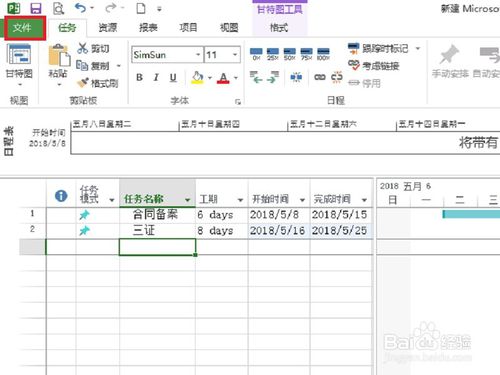Viewport: 500px width, 375px height.
Task: Click 跟踪时标记 button
Action: tap(378, 49)
